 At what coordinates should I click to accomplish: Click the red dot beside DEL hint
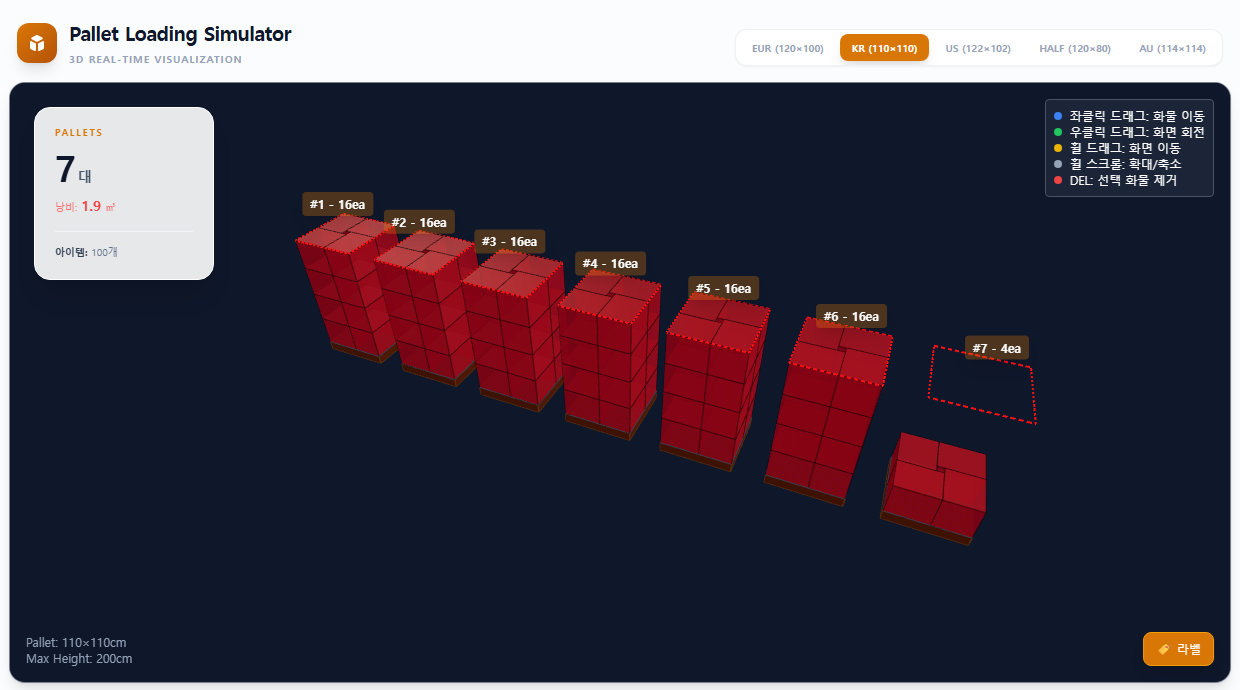click(x=1058, y=180)
